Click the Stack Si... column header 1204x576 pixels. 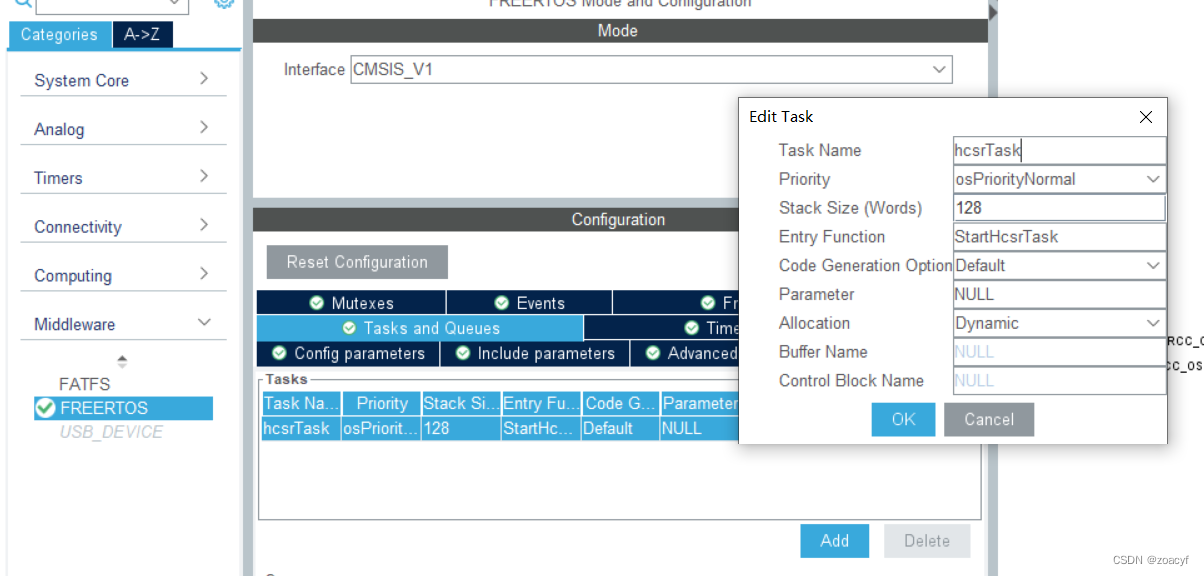pos(461,403)
